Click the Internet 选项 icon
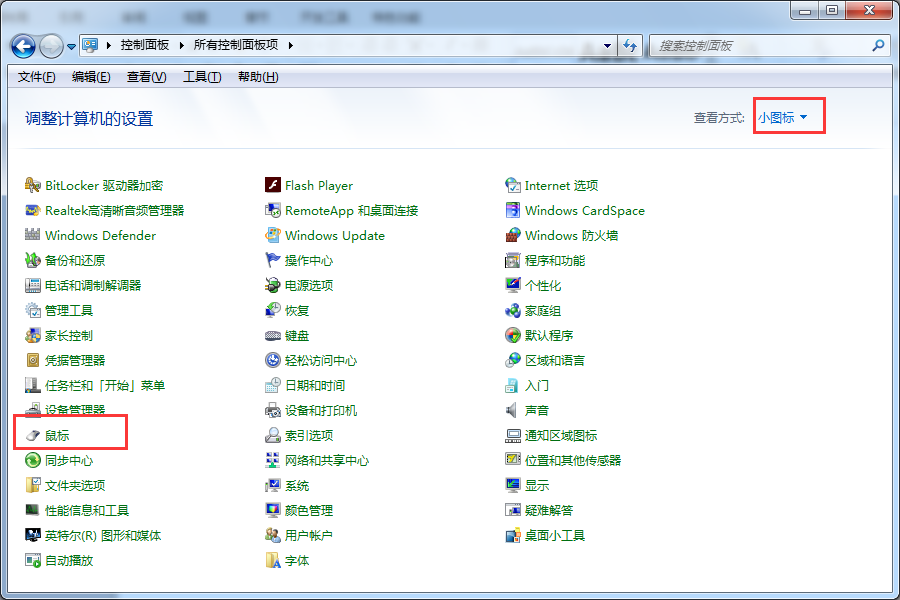Screen dimensions: 900x600 pyautogui.click(x=513, y=185)
